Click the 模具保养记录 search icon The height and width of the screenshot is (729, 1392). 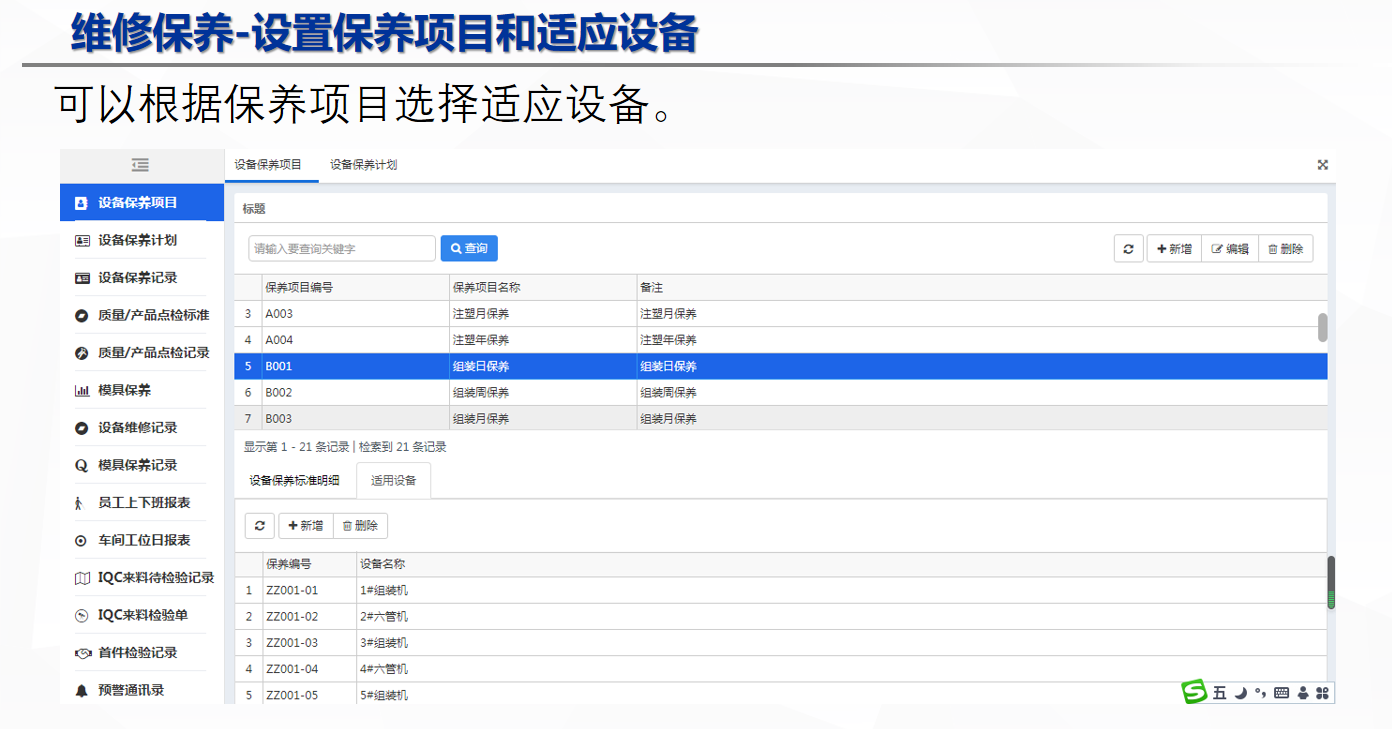coord(82,465)
